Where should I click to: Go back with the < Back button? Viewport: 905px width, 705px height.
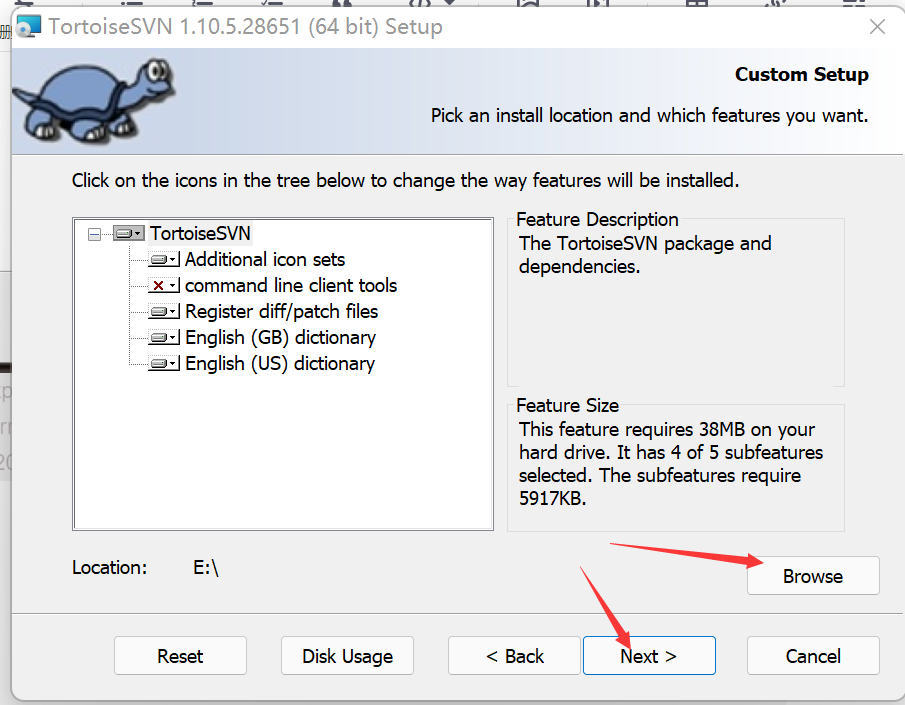(514, 656)
